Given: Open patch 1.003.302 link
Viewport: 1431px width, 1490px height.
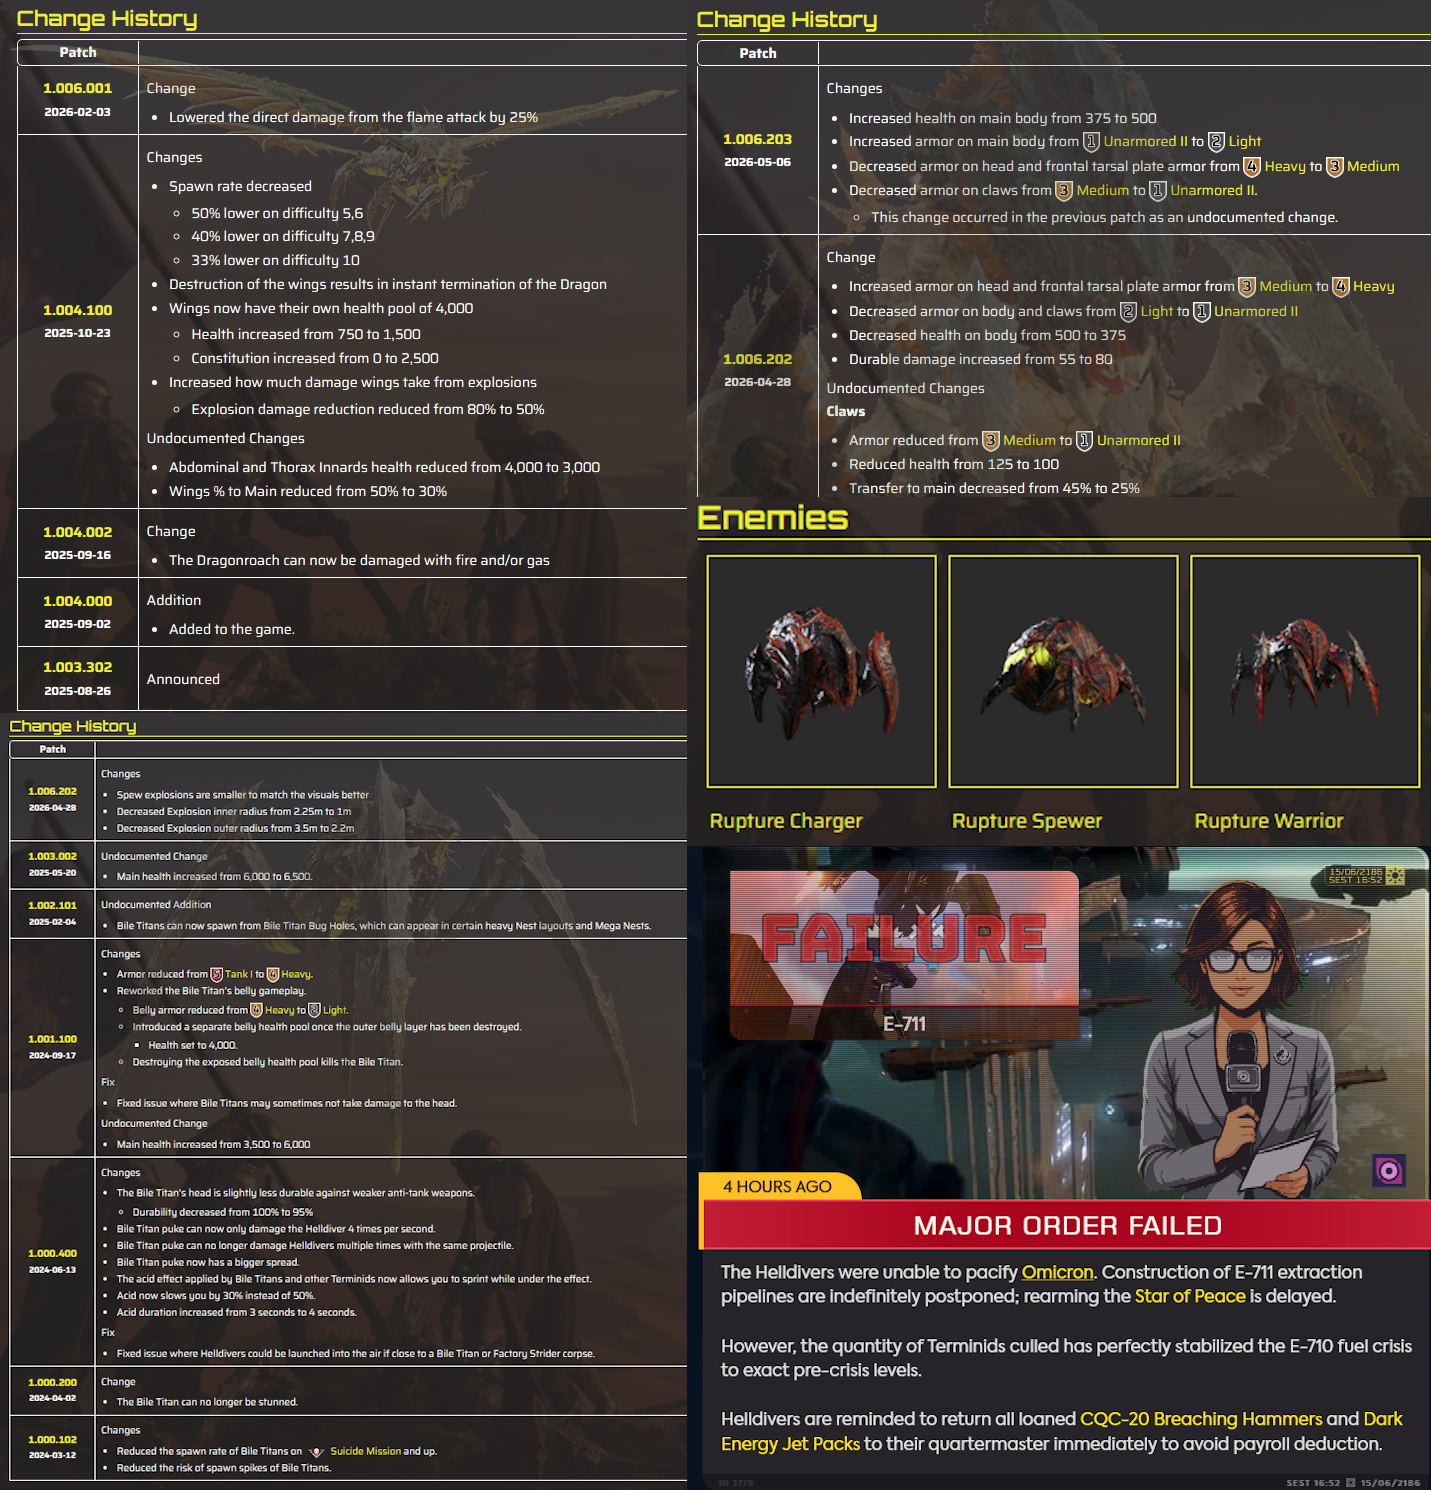Looking at the screenshot, I should point(78,667).
